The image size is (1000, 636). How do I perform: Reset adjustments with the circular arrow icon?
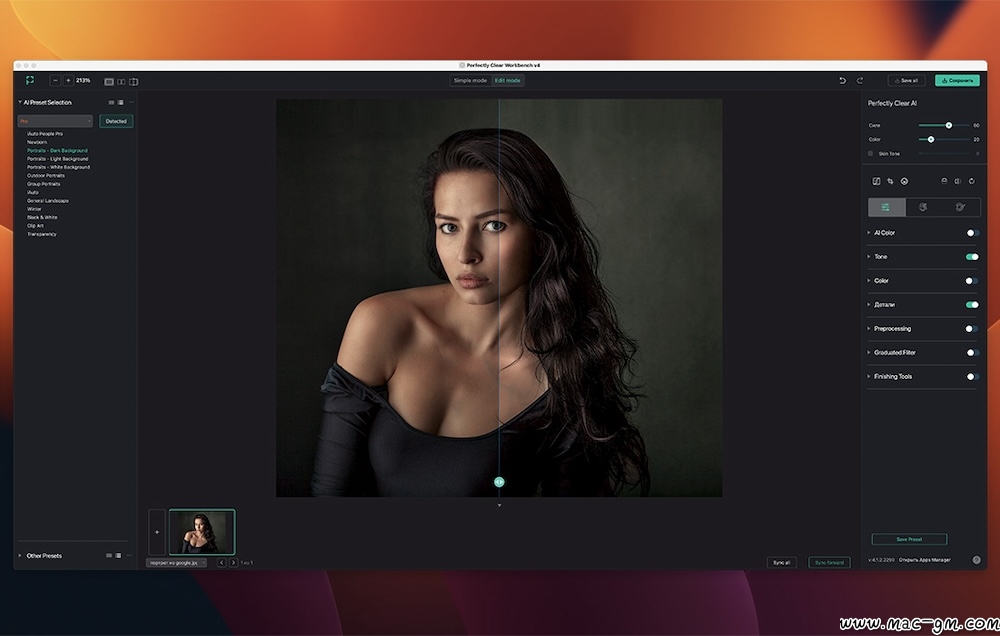coord(972,181)
